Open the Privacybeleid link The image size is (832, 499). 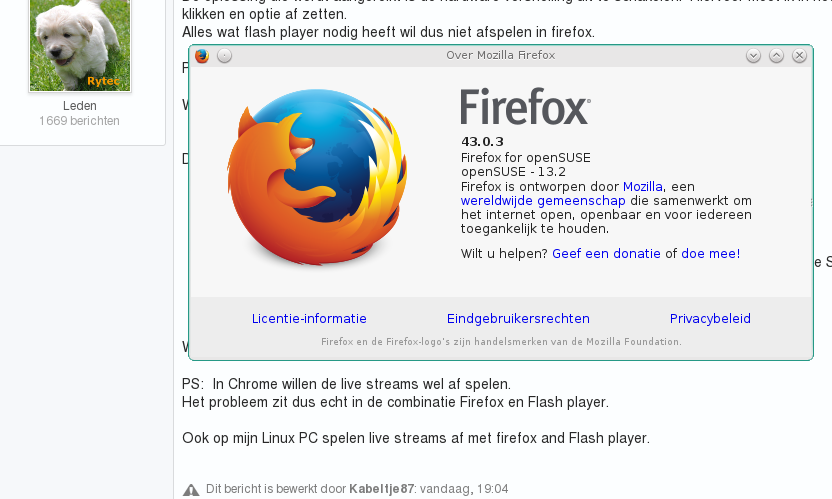(710, 319)
